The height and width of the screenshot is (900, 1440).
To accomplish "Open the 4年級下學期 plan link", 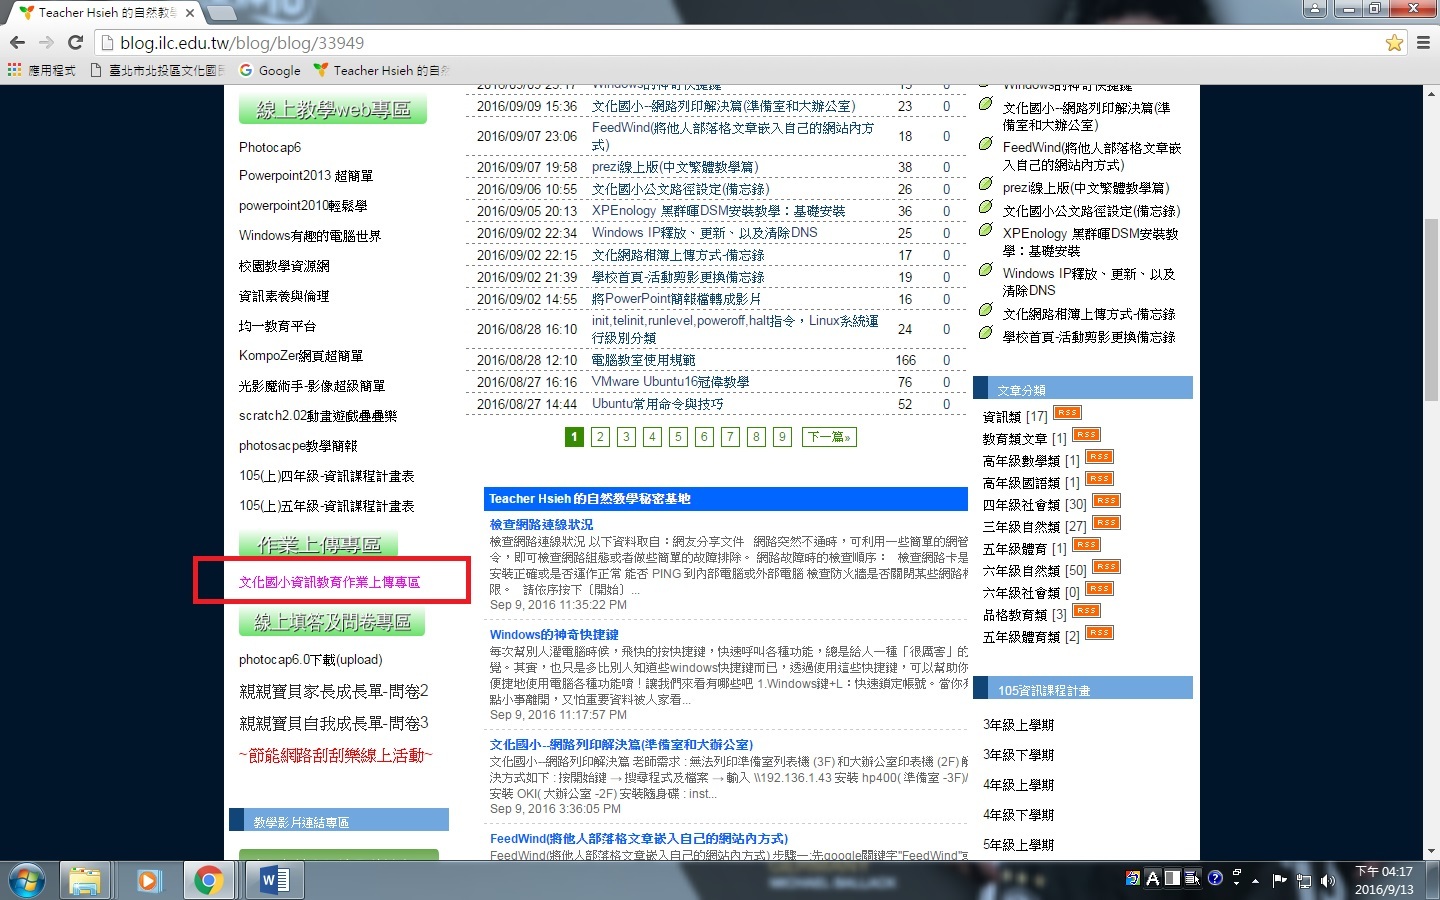I will click(x=1018, y=815).
